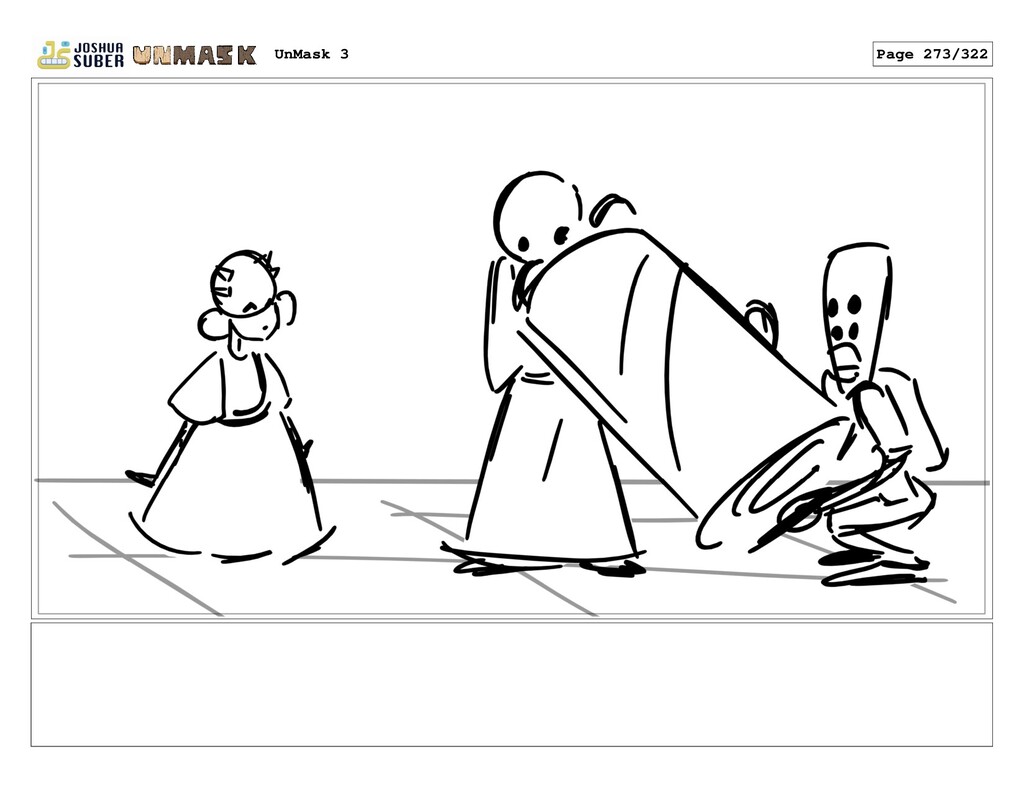1024x793 pixels.
Task: Select the 'UnMask 3' title text
Action: 312,54
